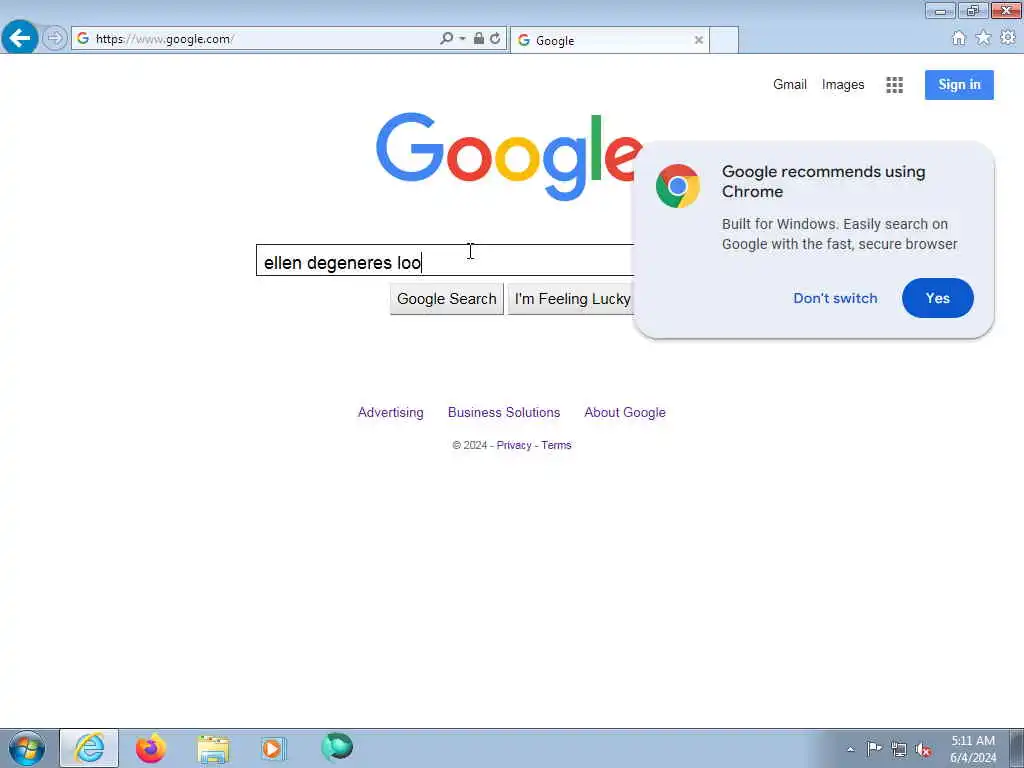Open the Gmail link

[x=790, y=84]
